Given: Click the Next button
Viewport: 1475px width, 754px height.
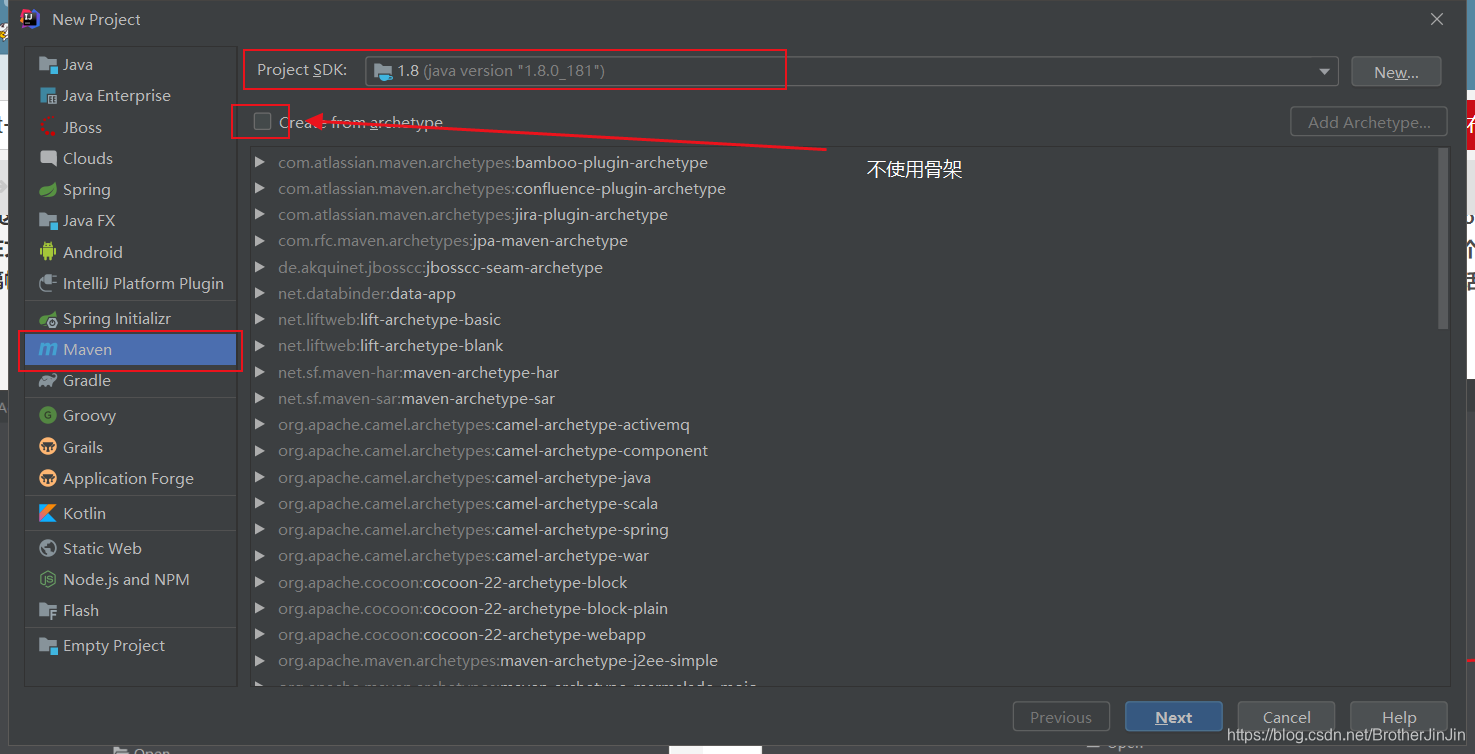Looking at the screenshot, I should point(1174,717).
